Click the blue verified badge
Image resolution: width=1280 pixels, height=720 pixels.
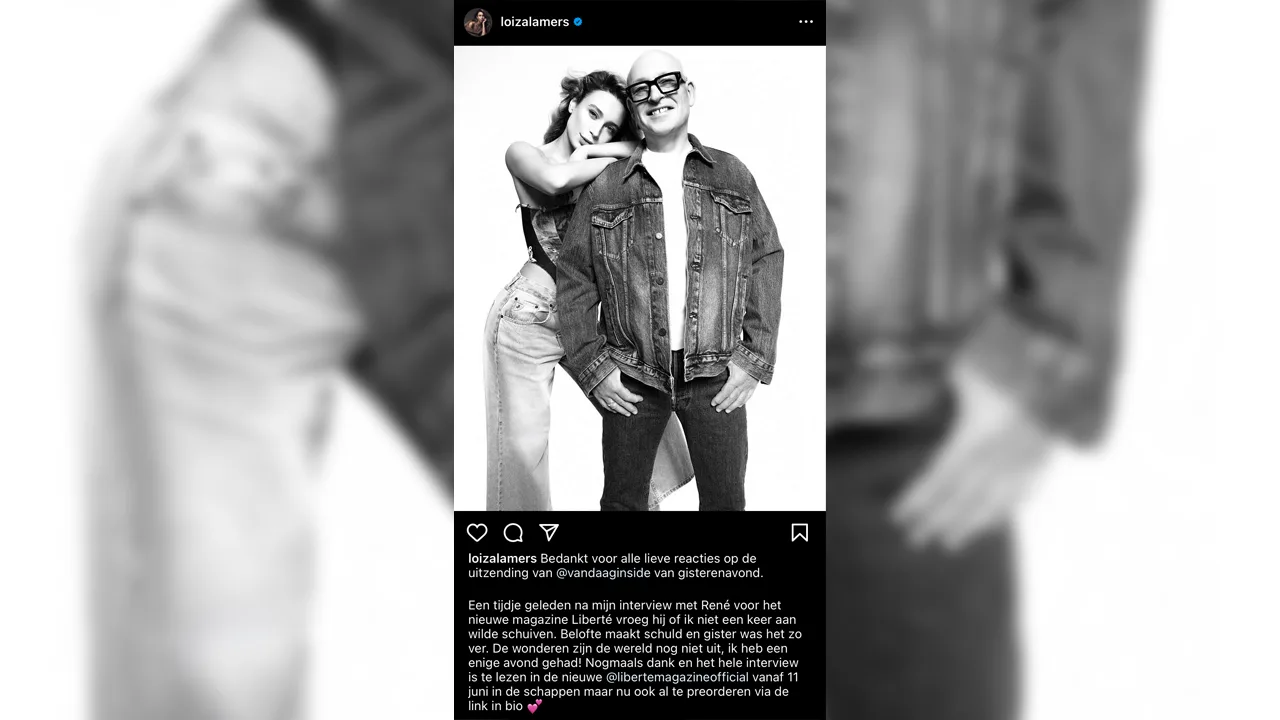[x=578, y=22]
